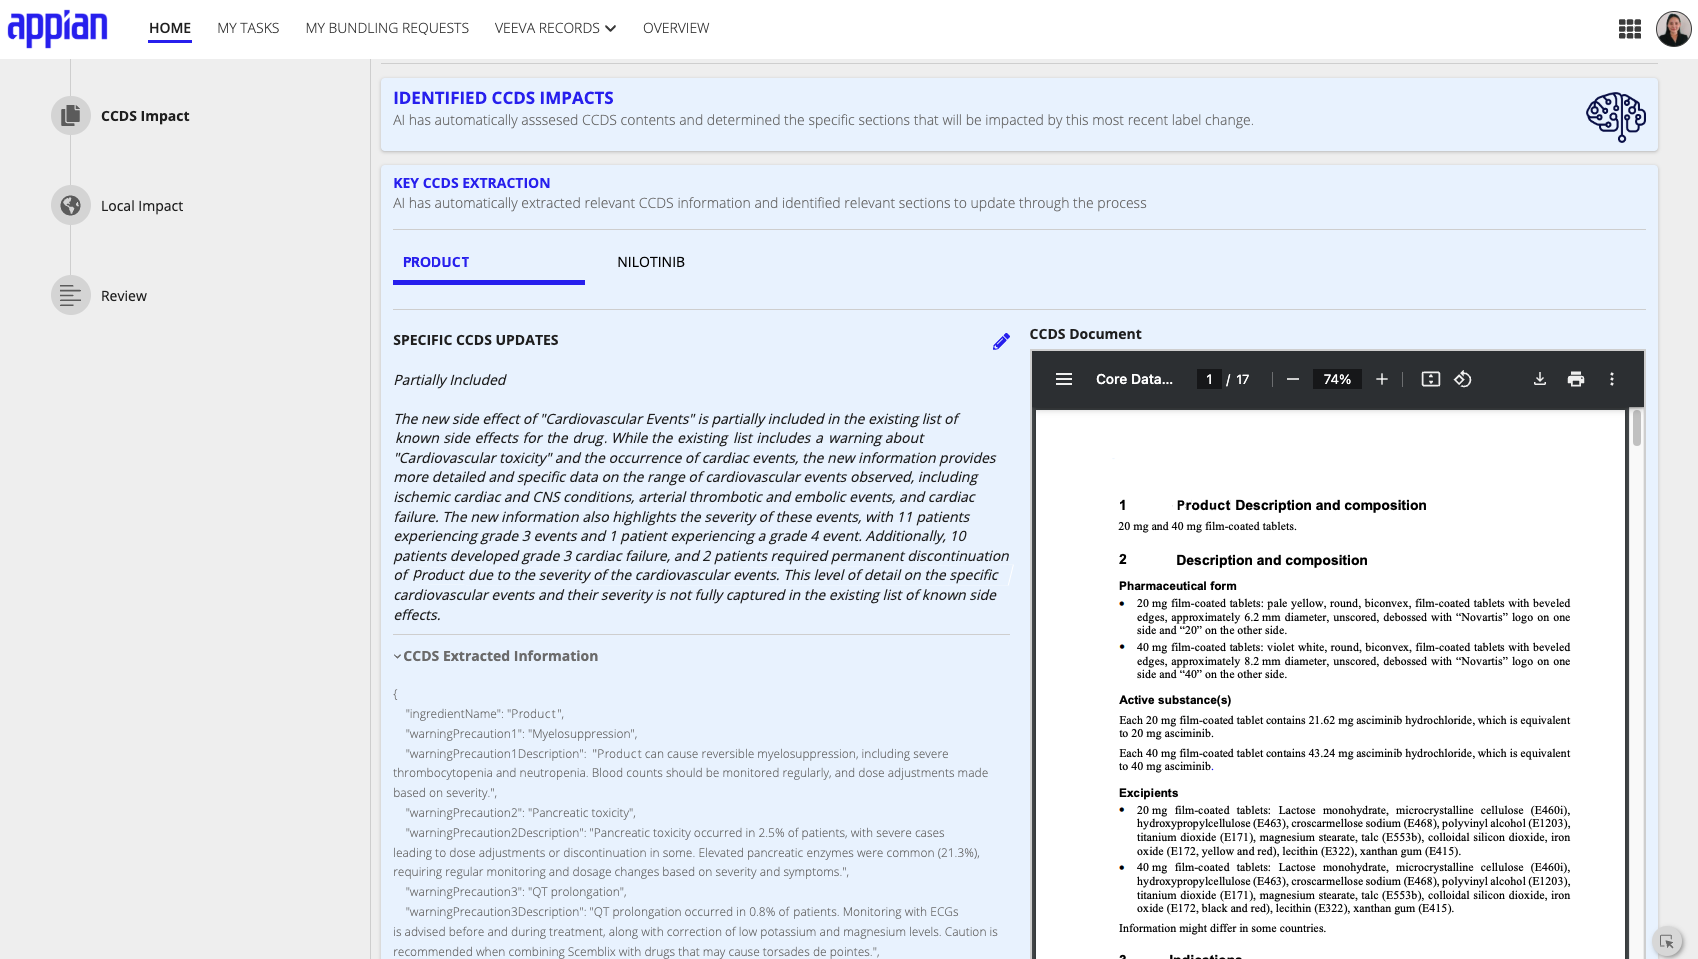Expand the VEEVA RECORDS dropdown menu
This screenshot has height=959, width=1698.
pos(555,28)
